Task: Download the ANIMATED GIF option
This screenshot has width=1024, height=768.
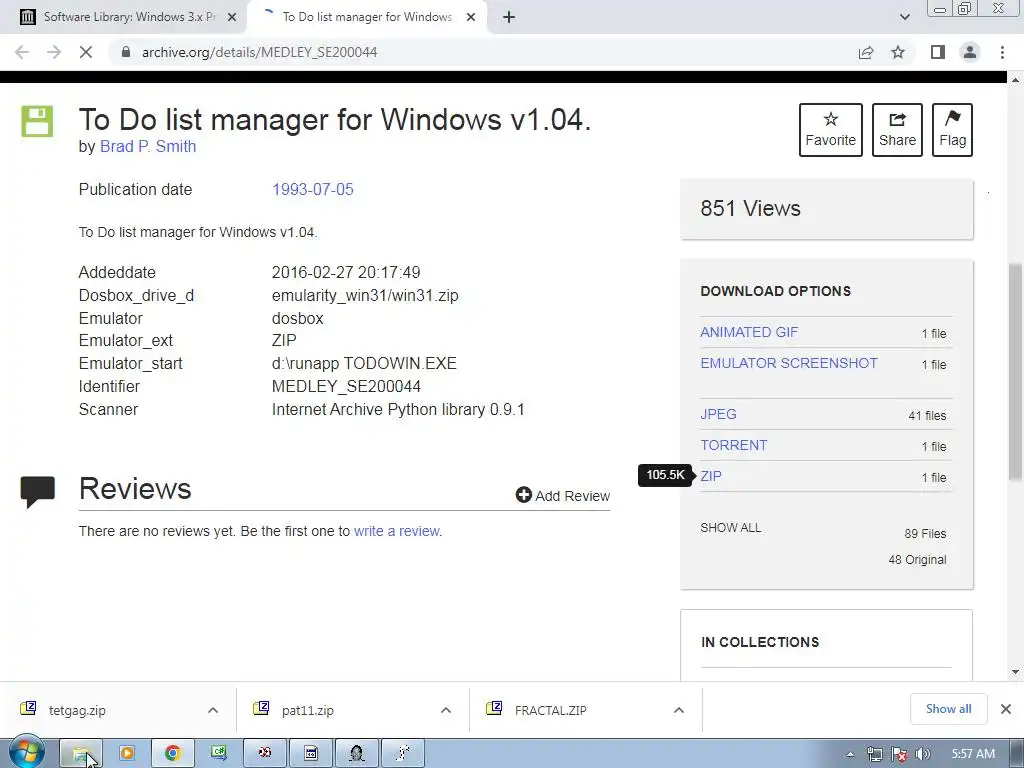Action: tap(749, 332)
